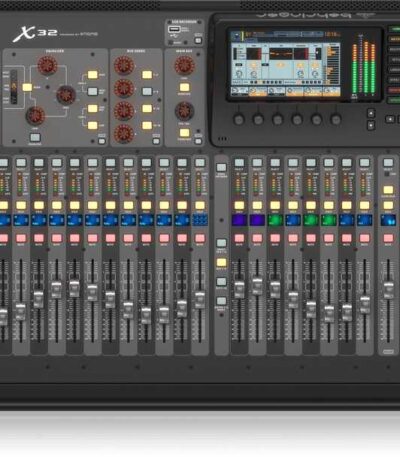Toggle the grey Equalizer on button below the Gain knob
Viewport: 400px width, 457px height.
pyautogui.click(x=35, y=137)
